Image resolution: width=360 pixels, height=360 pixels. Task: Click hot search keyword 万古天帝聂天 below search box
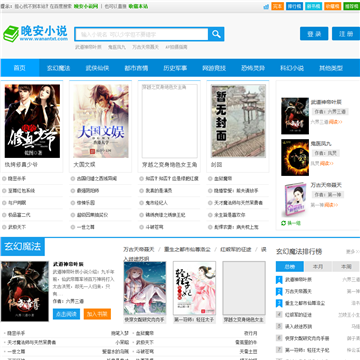[x=145, y=47]
